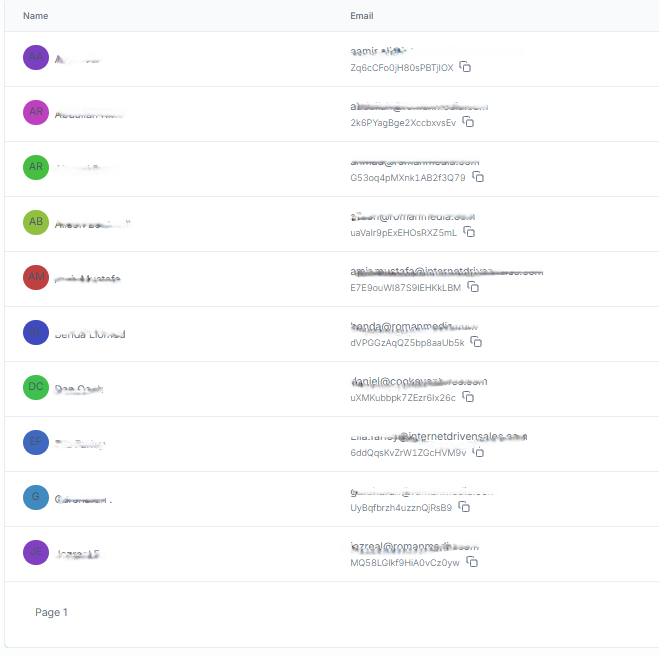Click the blue G avatar
The width and height of the screenshot is (659, 655).
(36, 497)
